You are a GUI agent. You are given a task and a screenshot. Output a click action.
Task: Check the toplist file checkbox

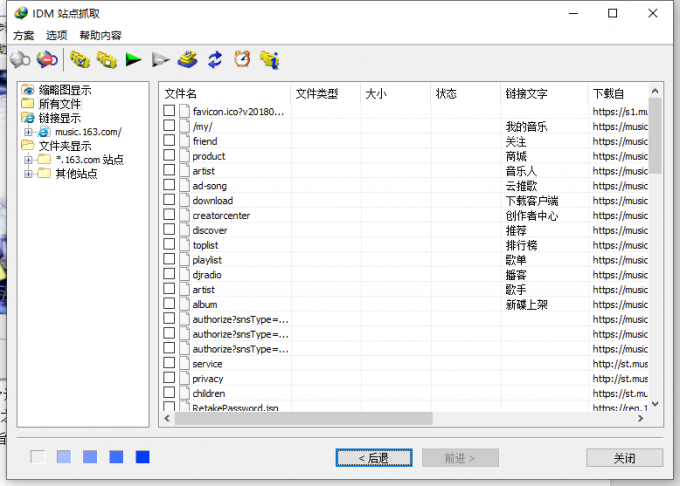click(x=169, y=244)
